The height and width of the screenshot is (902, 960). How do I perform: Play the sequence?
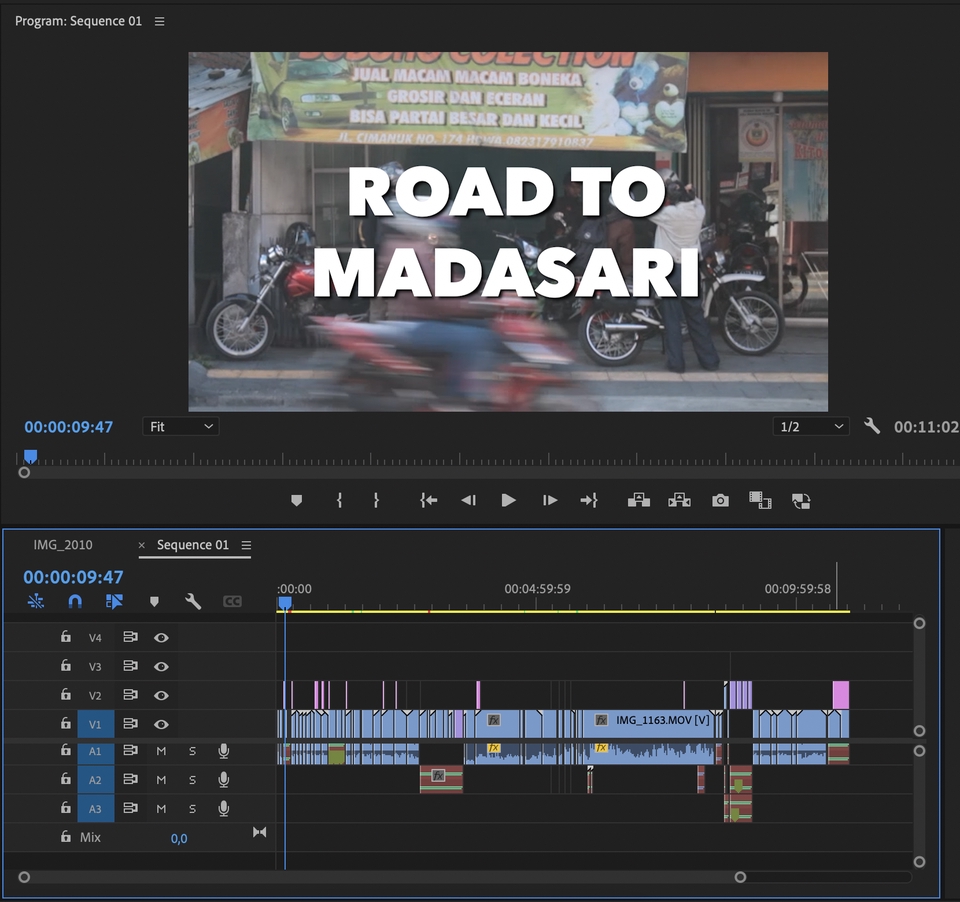(508, 501)
